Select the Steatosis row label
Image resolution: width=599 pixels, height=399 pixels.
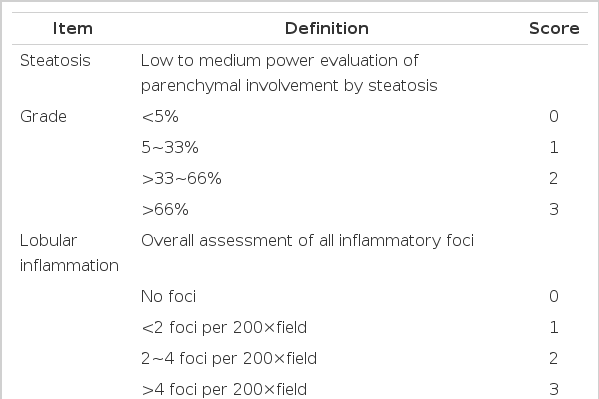[55, 60]
